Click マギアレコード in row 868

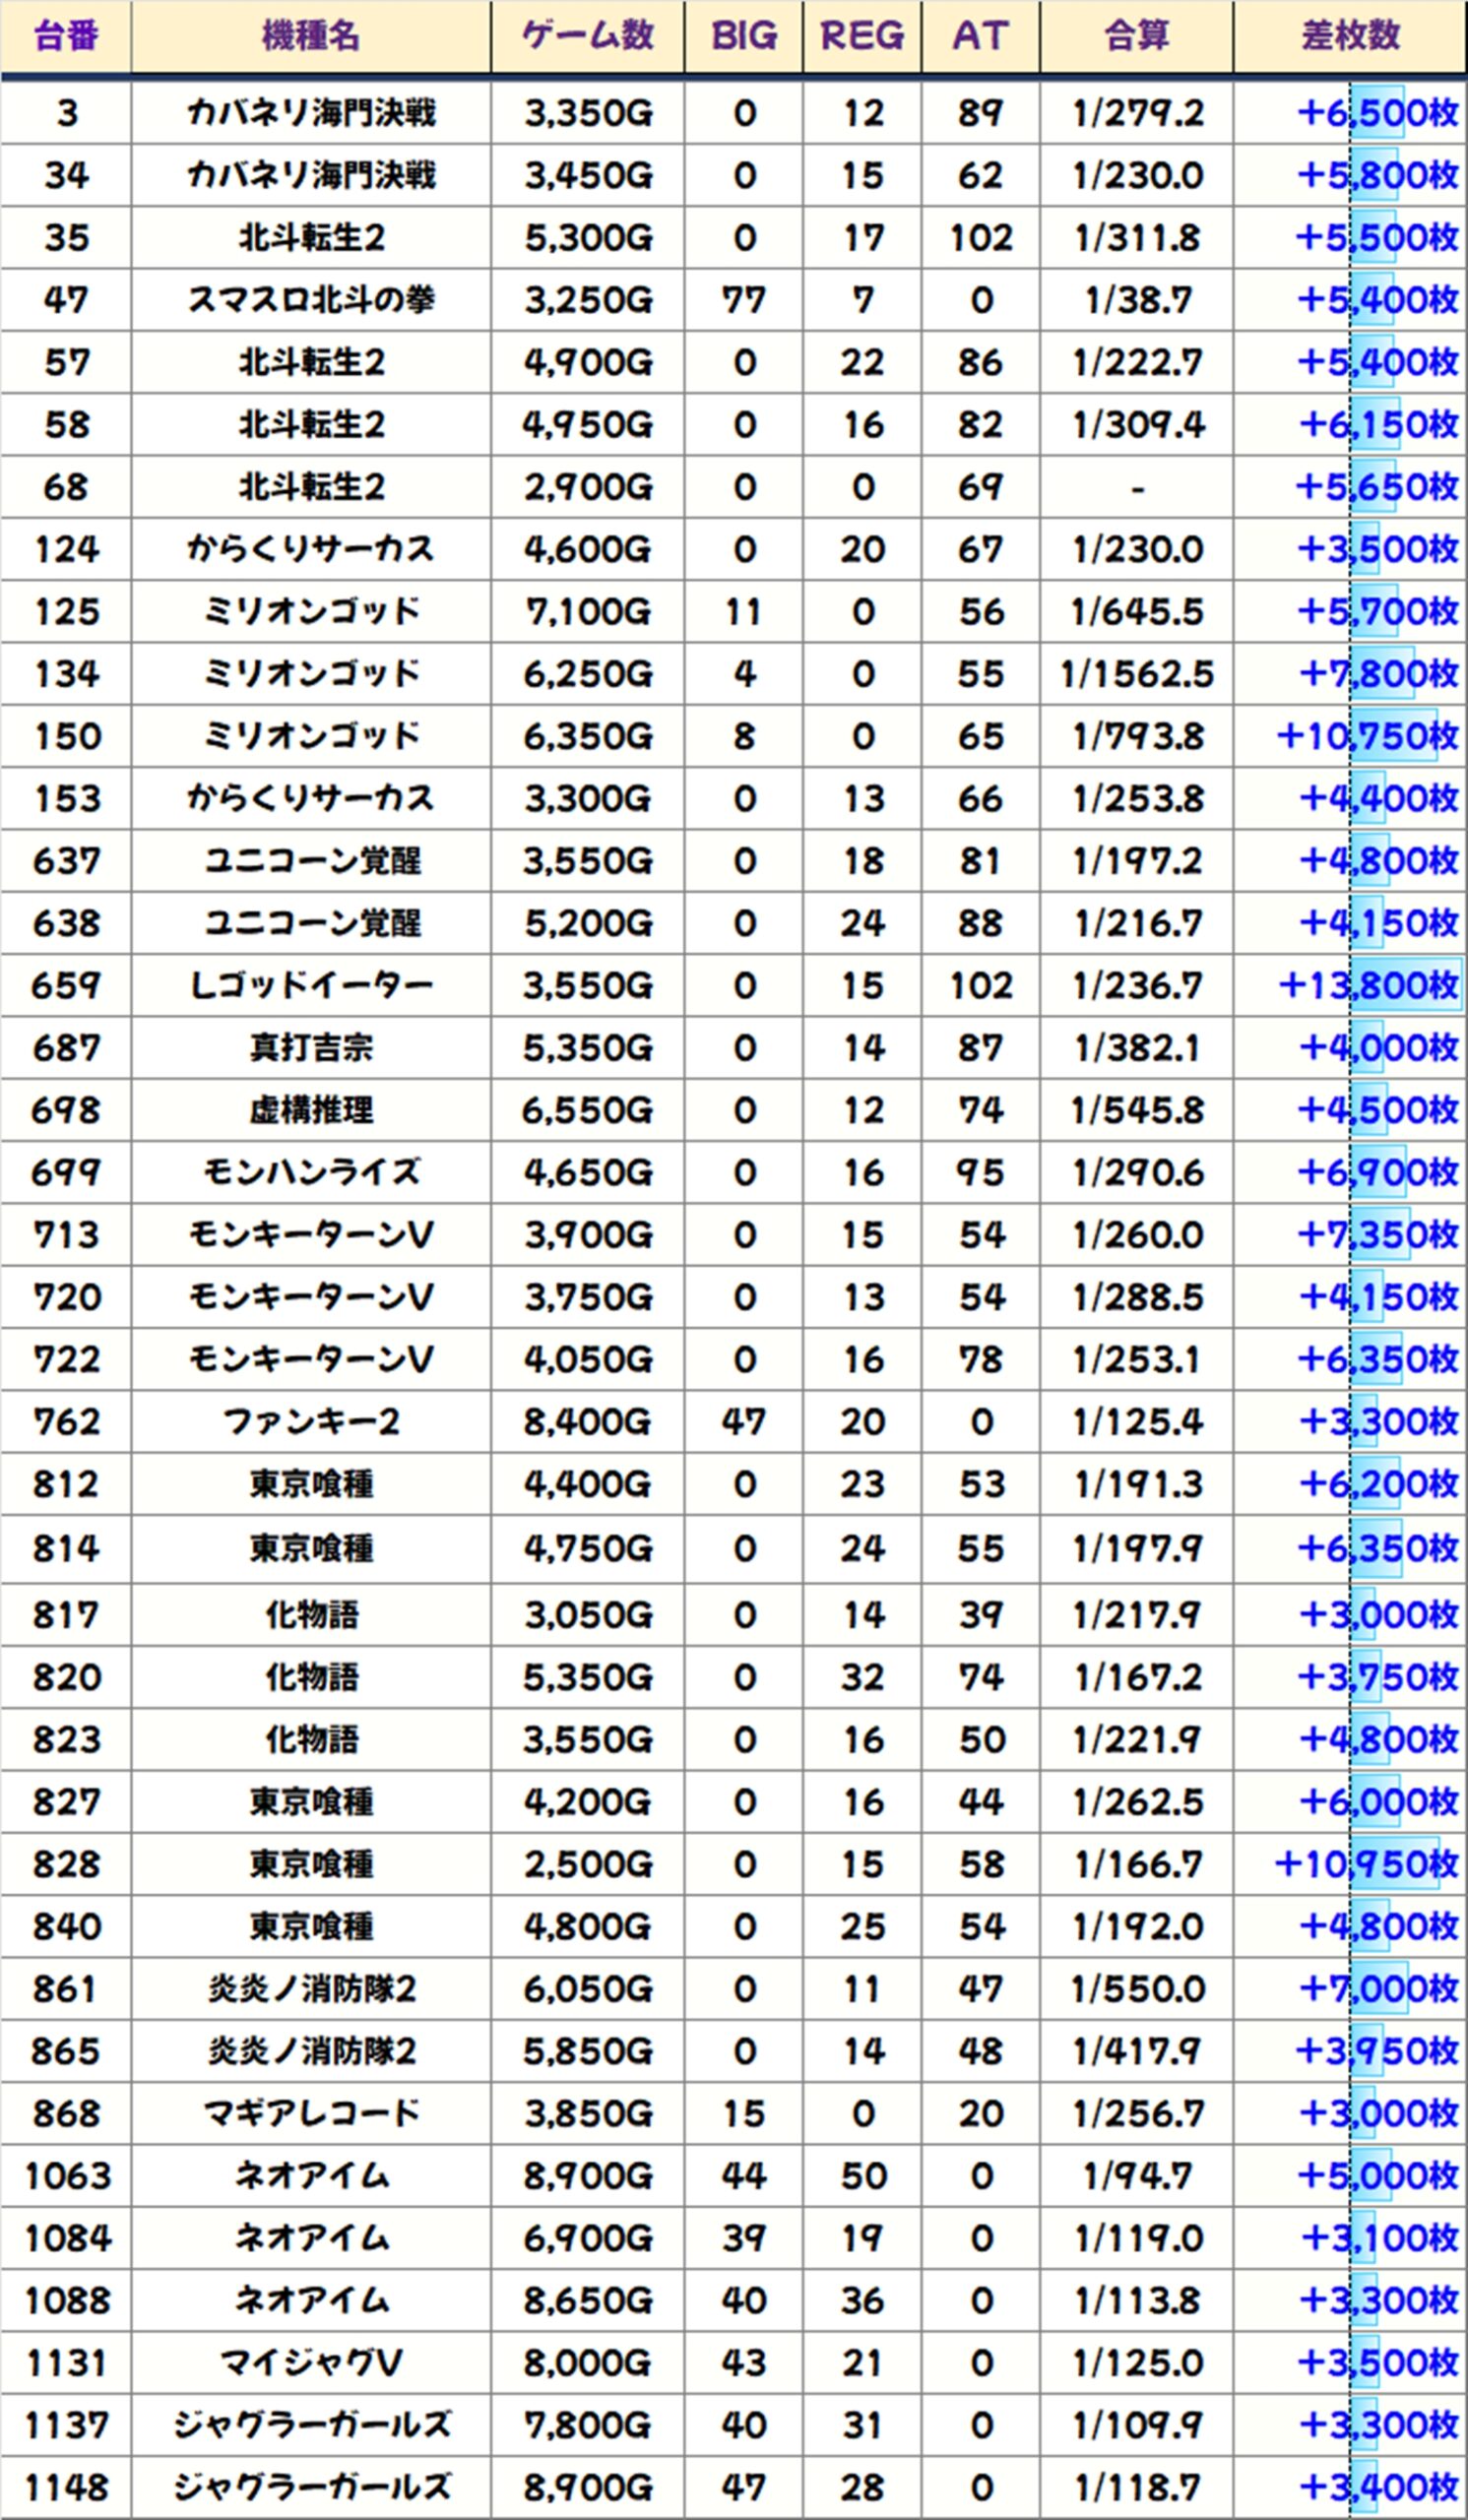(x=310, y=2114)
